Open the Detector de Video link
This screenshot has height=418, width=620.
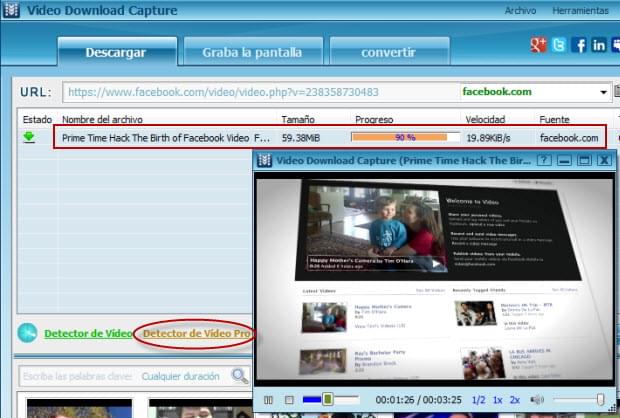(88, 334)
